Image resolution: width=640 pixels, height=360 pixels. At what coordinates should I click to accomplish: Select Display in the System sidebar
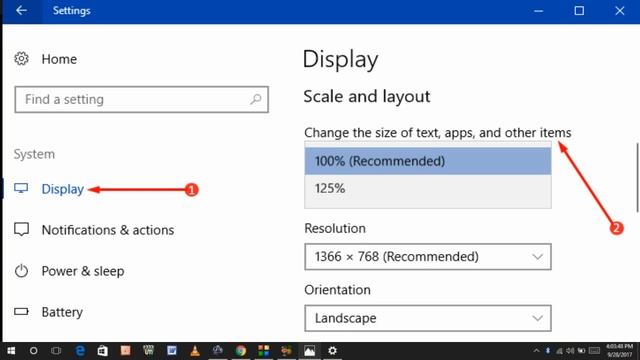(62, 189)
